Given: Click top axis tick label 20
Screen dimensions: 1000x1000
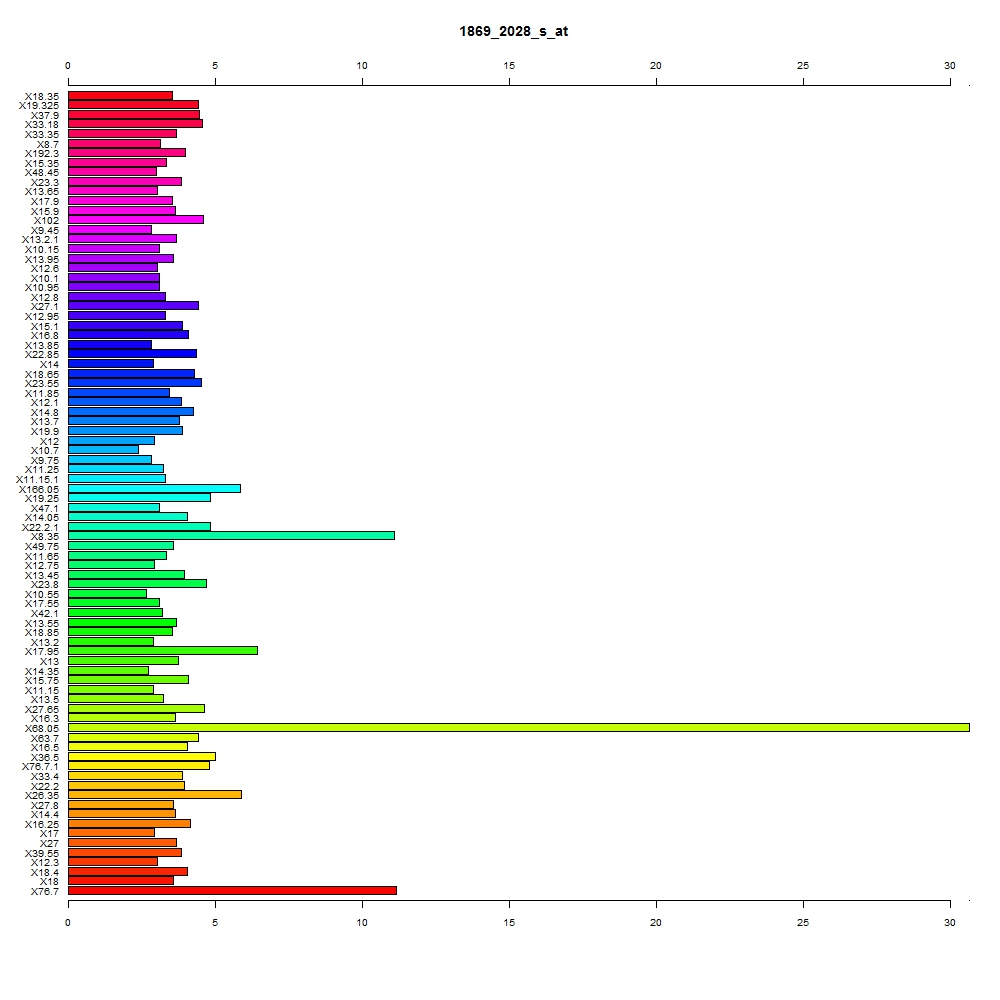Looking at the screenshot, I should [656, 66].
